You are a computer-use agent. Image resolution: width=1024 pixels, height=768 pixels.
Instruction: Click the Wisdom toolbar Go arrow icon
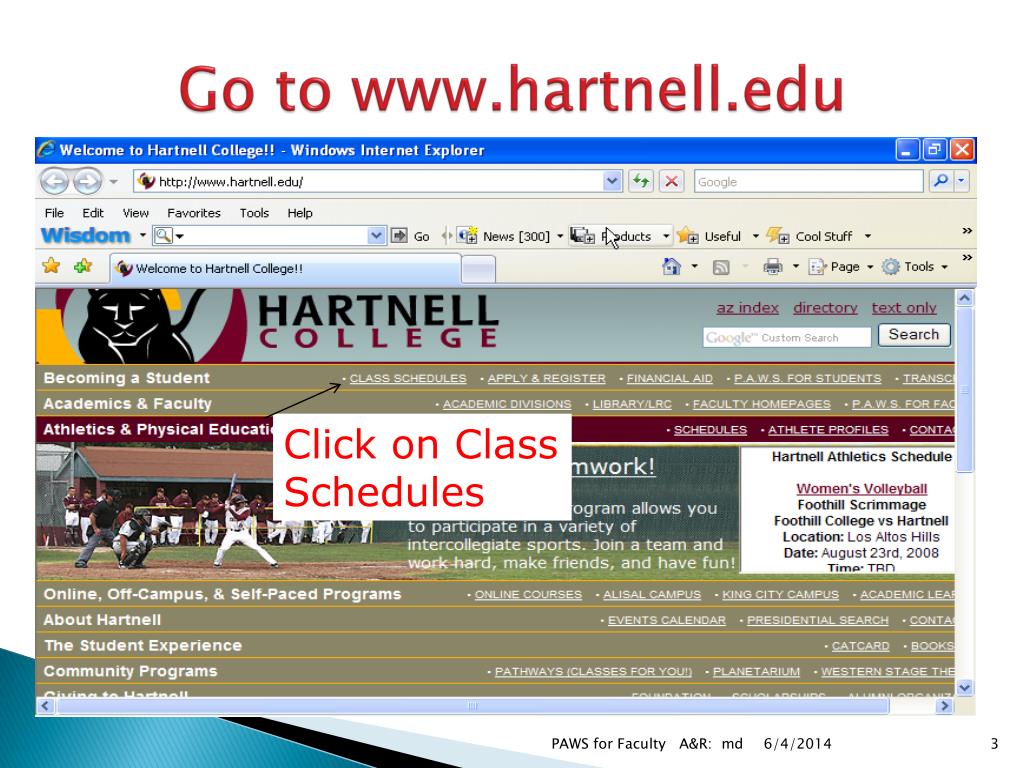tap(399, 236)
